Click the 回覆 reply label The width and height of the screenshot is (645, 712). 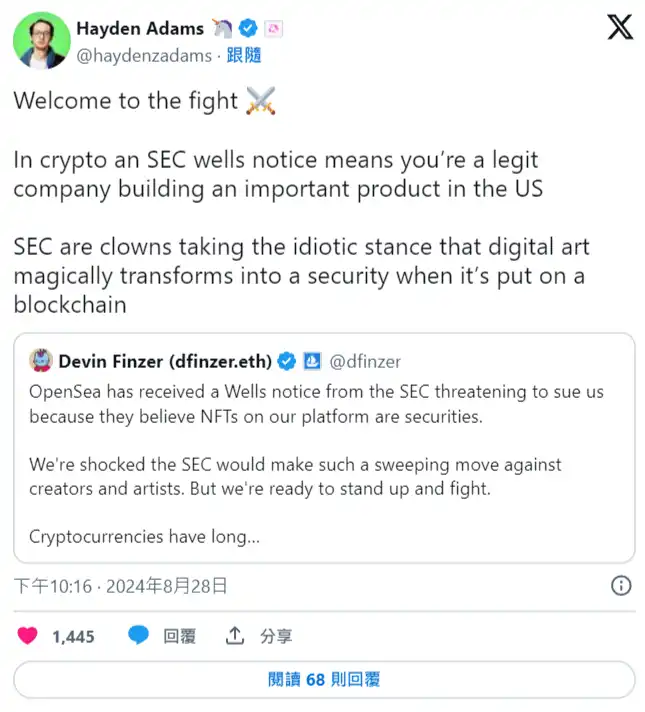[x=180, y=636]
